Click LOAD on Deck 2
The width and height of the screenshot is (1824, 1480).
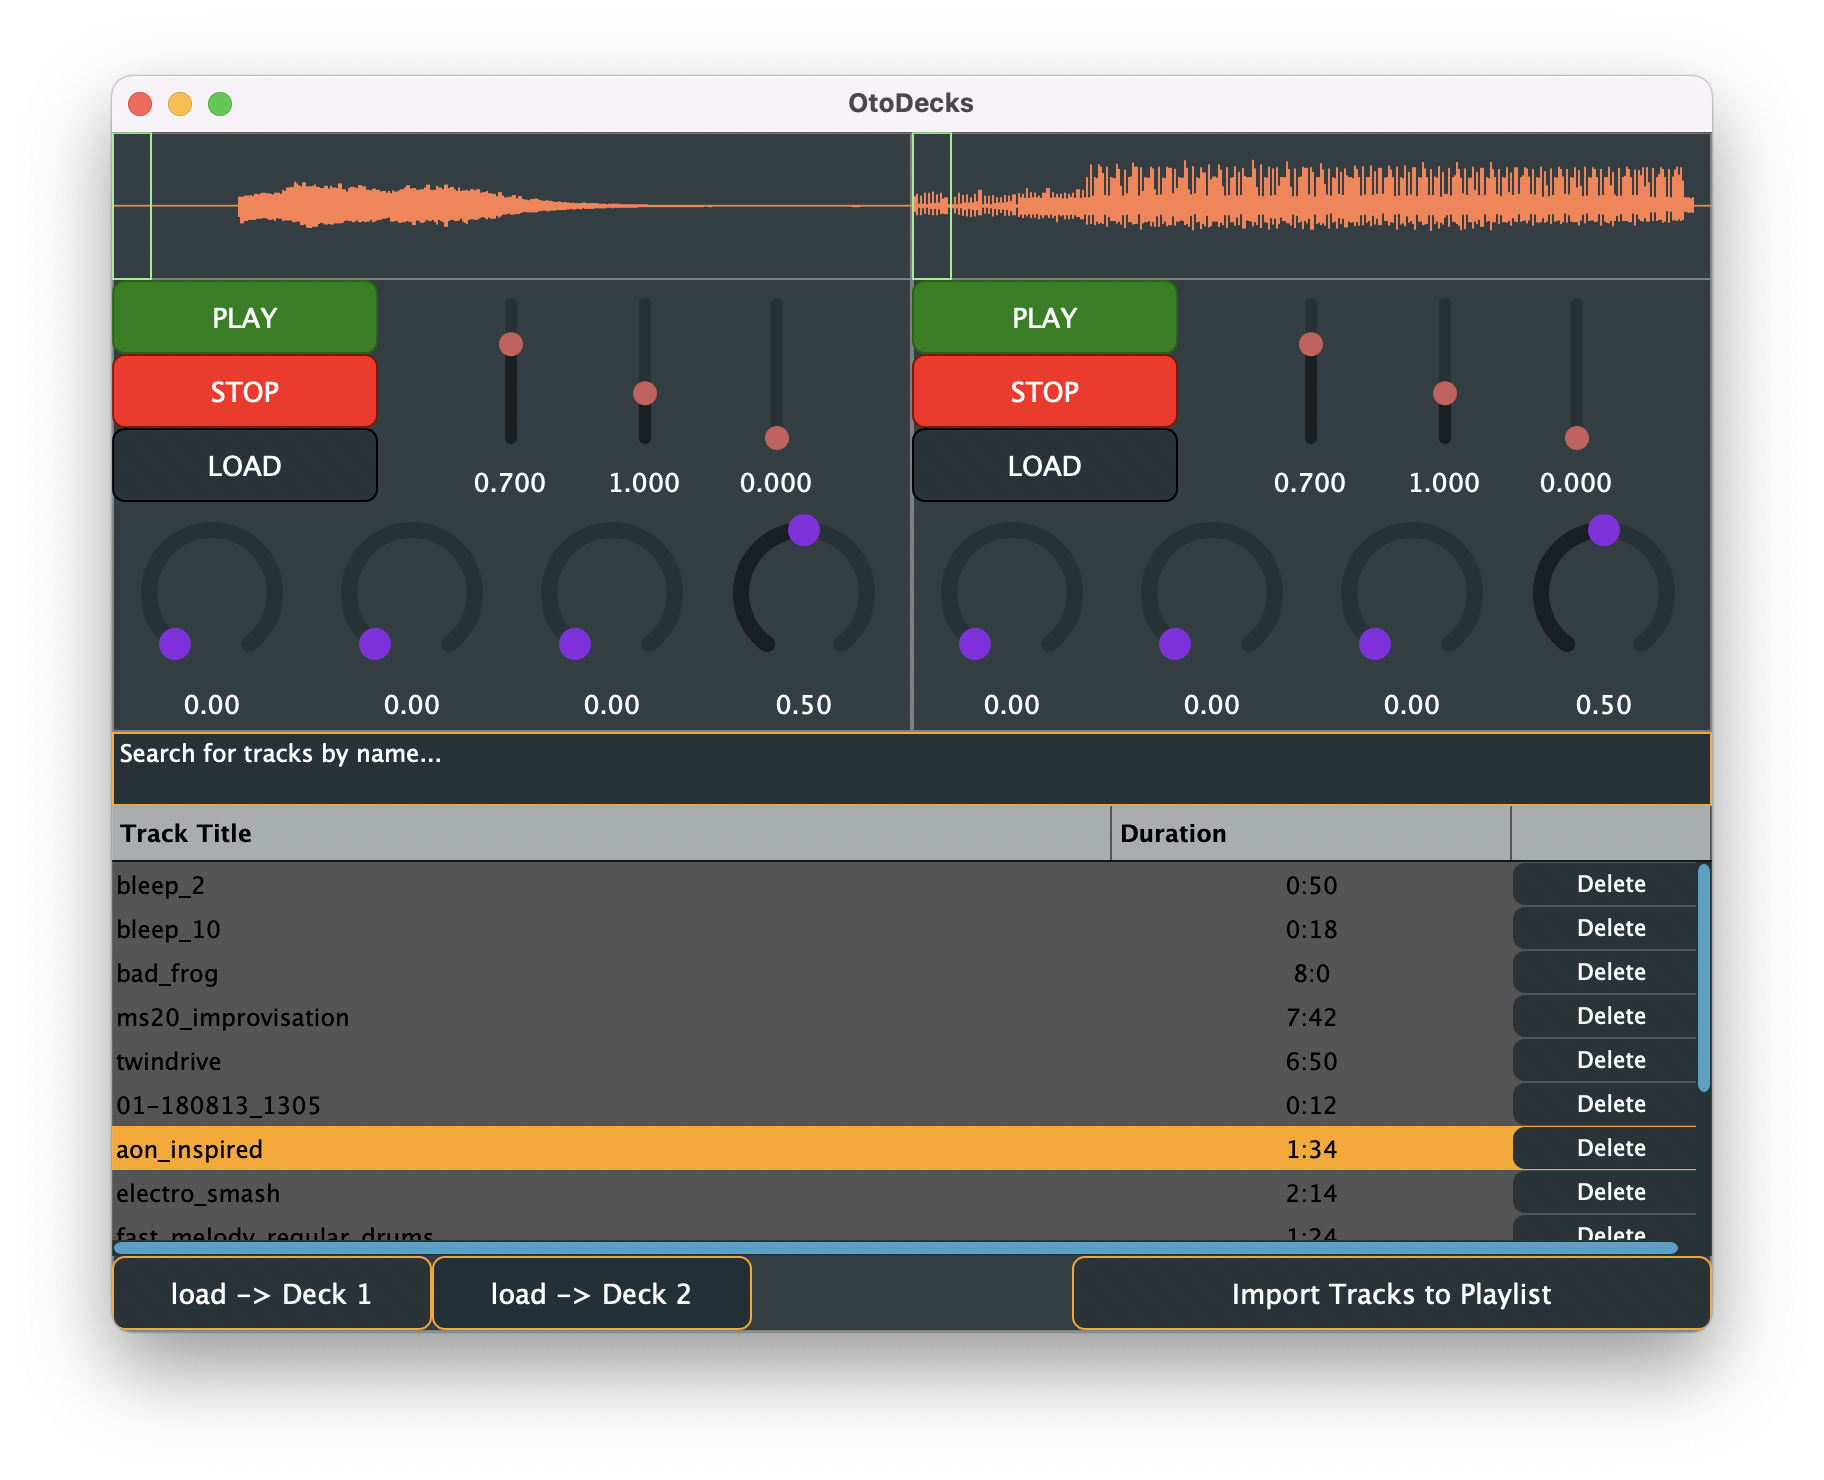1044,465
